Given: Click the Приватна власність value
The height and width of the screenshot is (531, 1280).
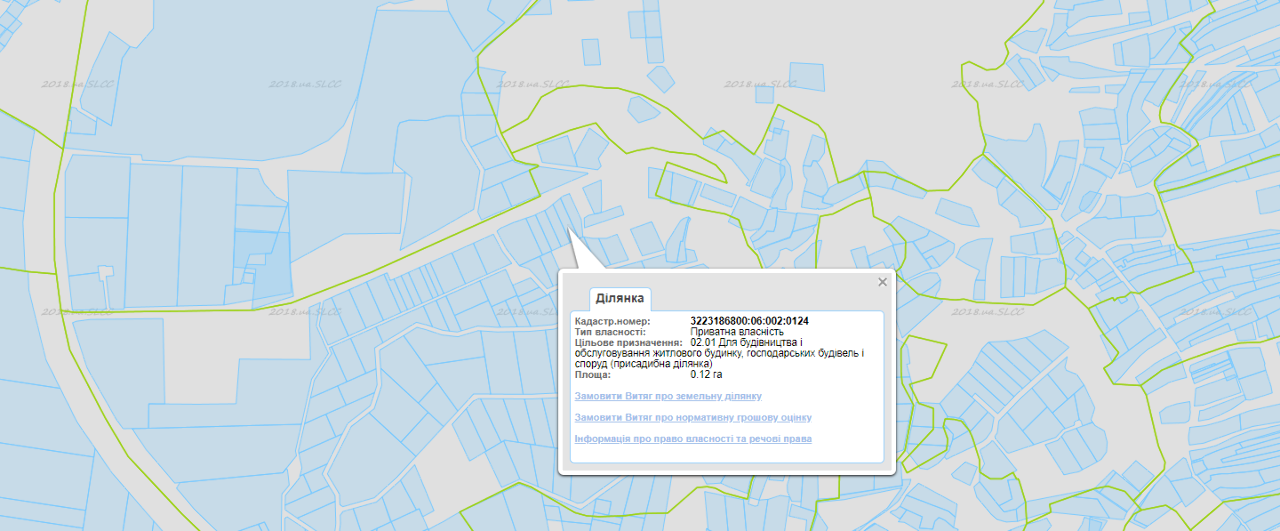Looking at the screenshot, I should click(x=737, y=331).
